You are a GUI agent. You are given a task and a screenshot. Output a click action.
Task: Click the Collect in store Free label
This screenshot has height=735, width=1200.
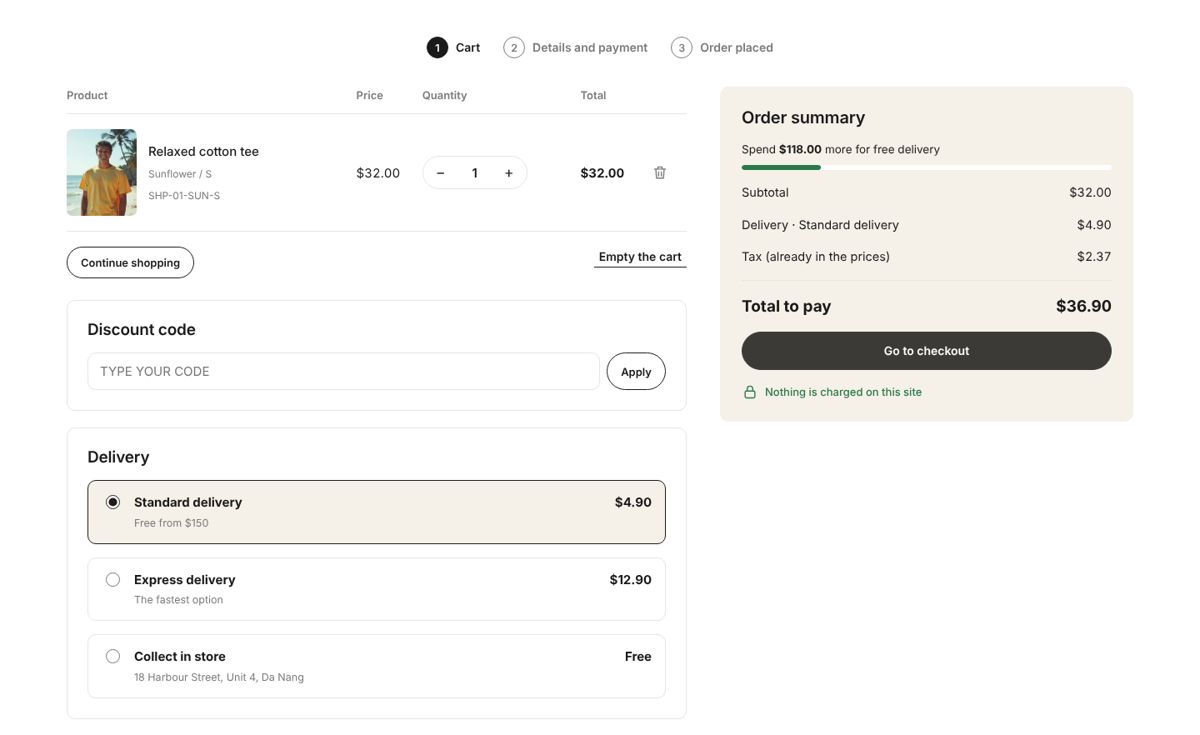[638, 657]
